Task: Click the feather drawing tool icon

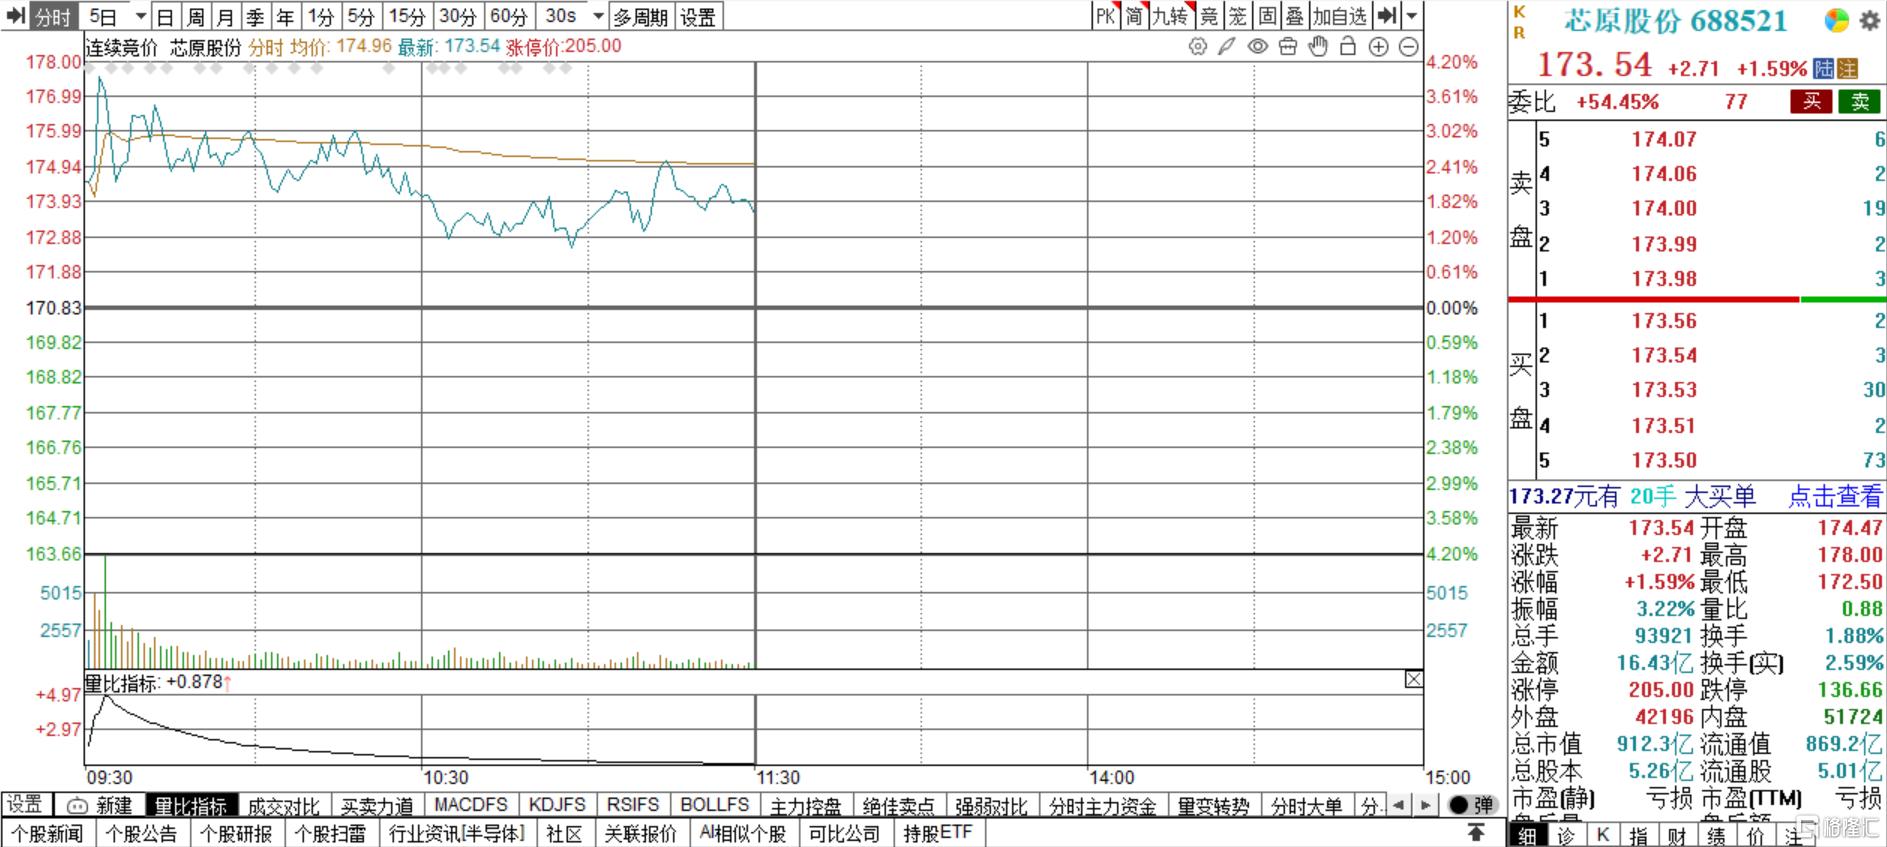Action: [1227, 47]
